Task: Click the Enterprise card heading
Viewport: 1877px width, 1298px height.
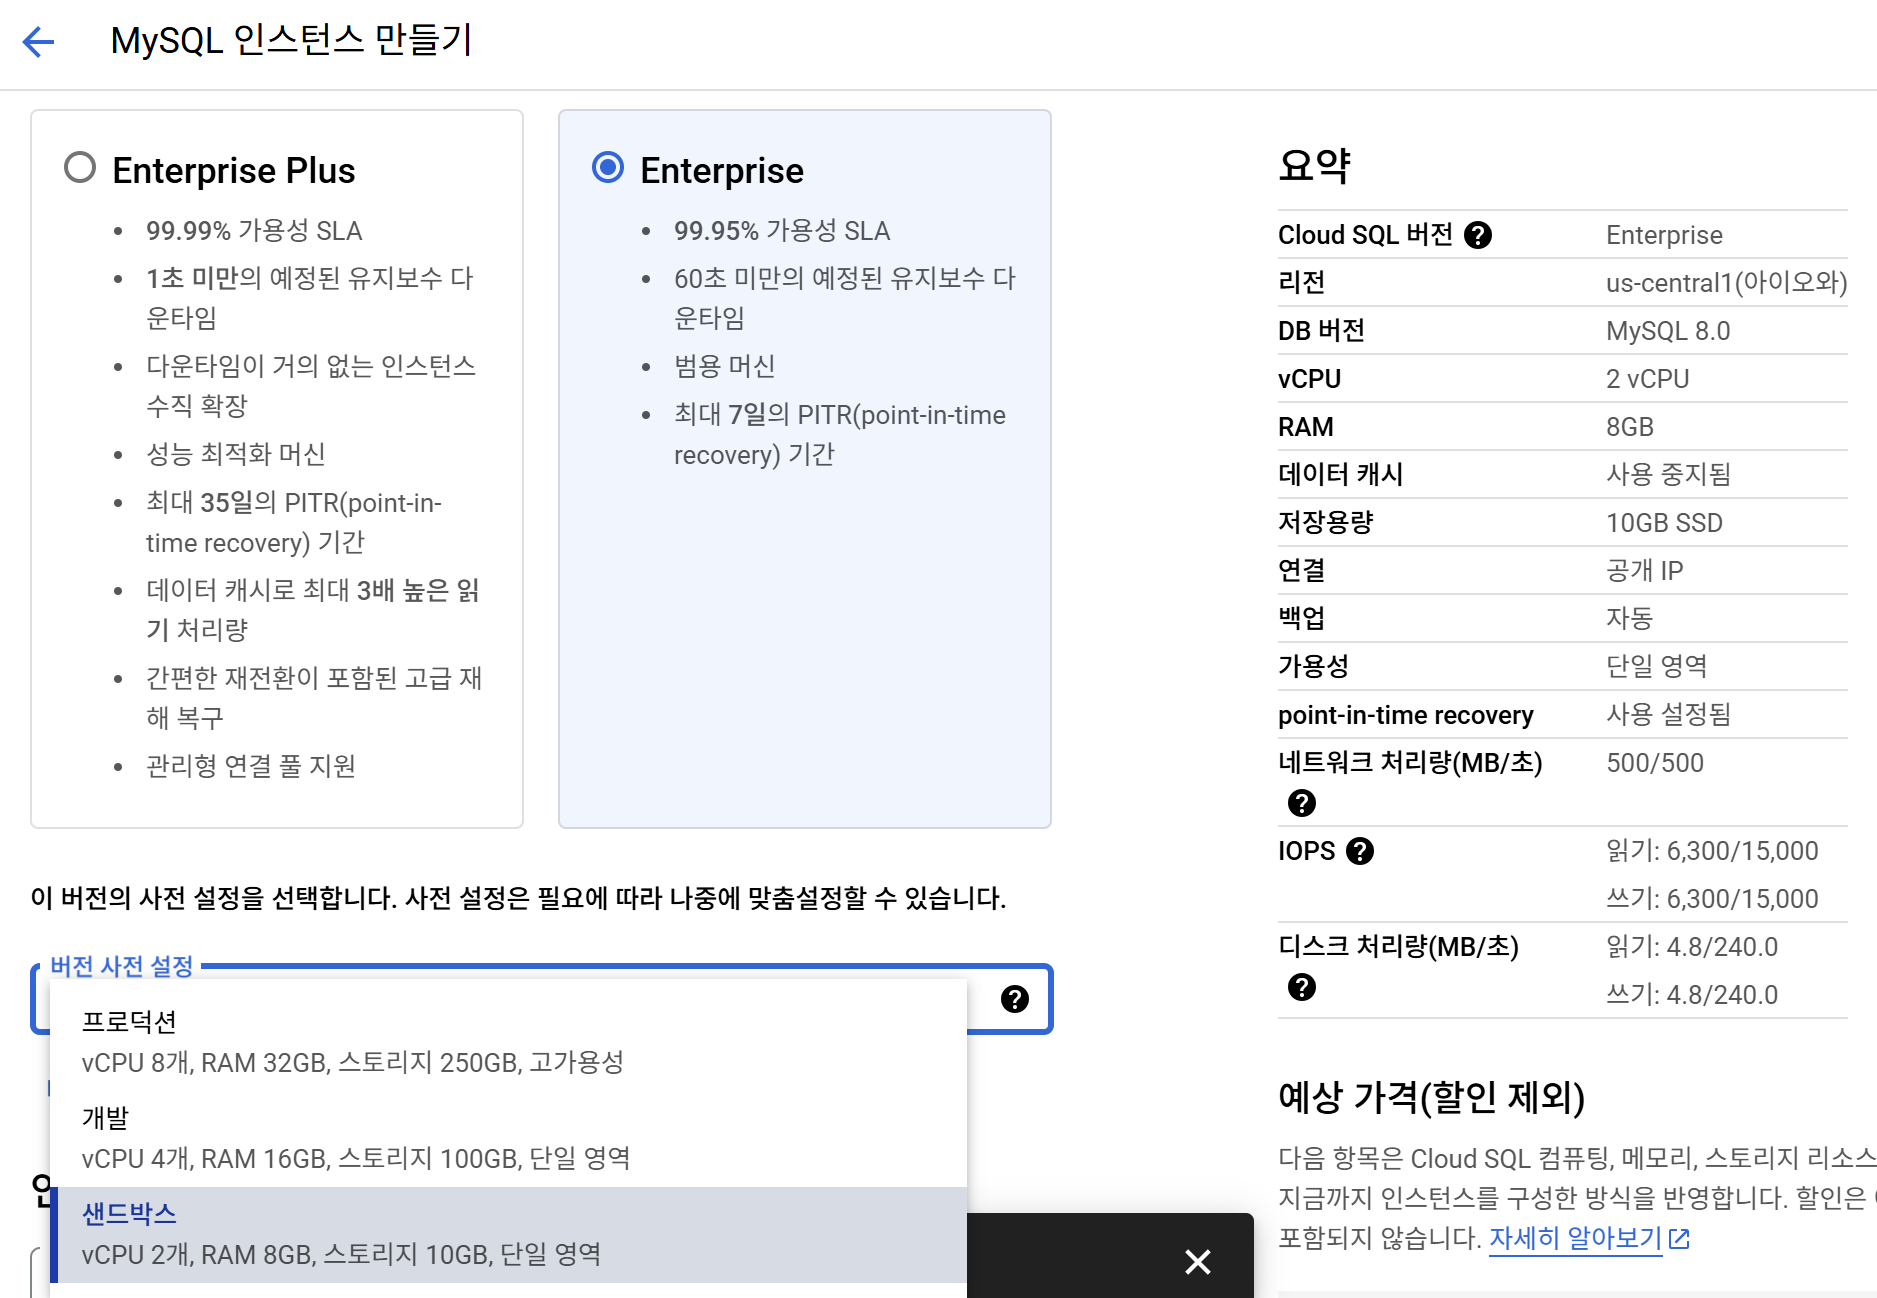Action: tap(722, 170)
